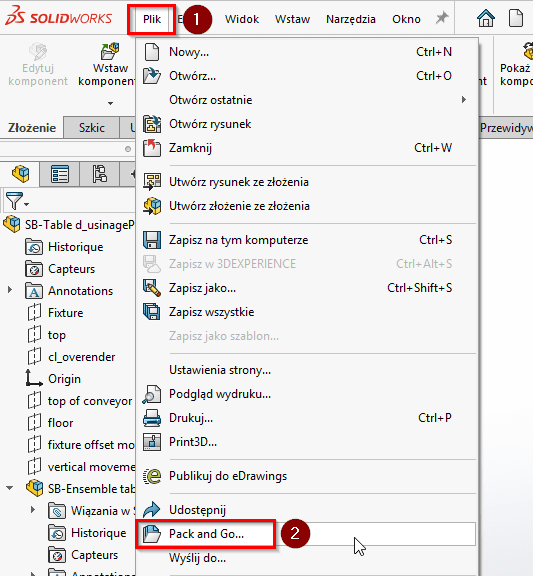This screenshot has height=576, width=533.
Task: Expand the Wiązania folder
Action: [33, 510]
